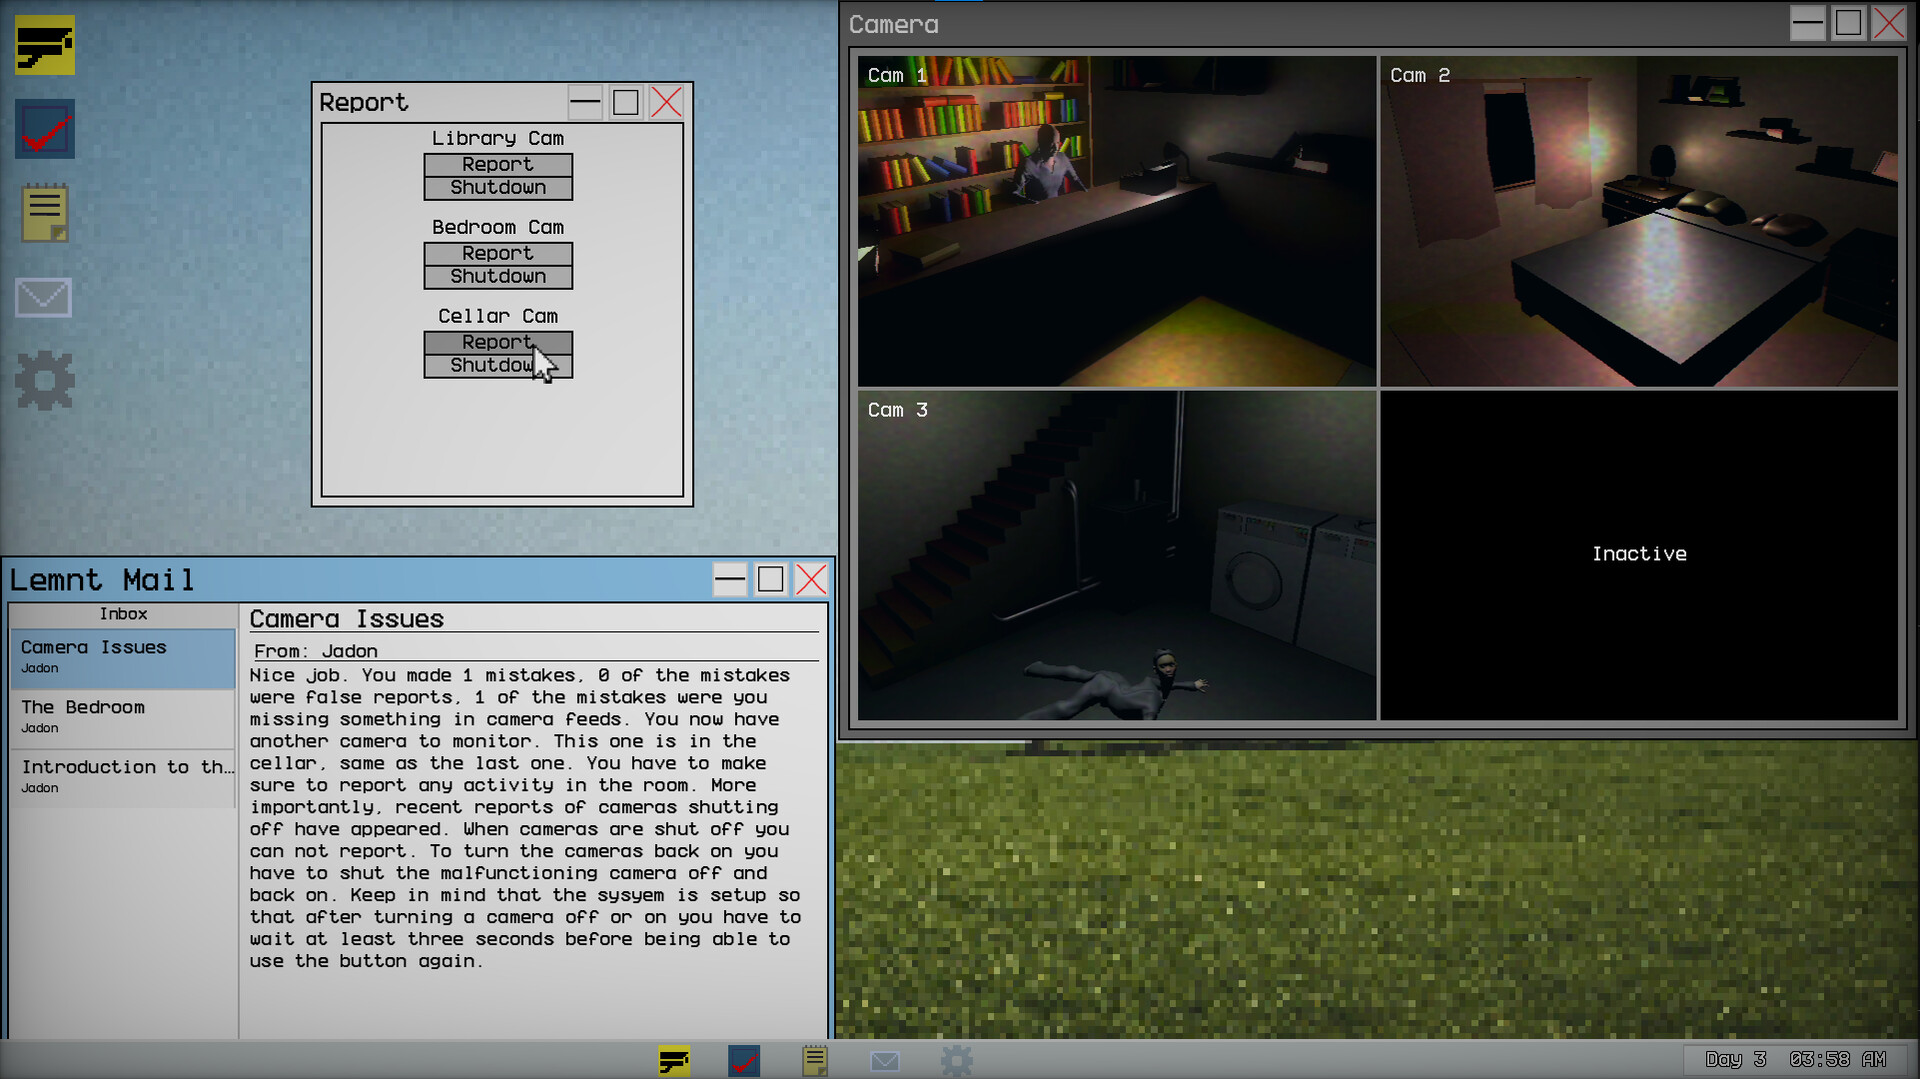1920x1079 pixels.
Task: Report activity on the Bedroom Cam
Action: pos(498,253)
